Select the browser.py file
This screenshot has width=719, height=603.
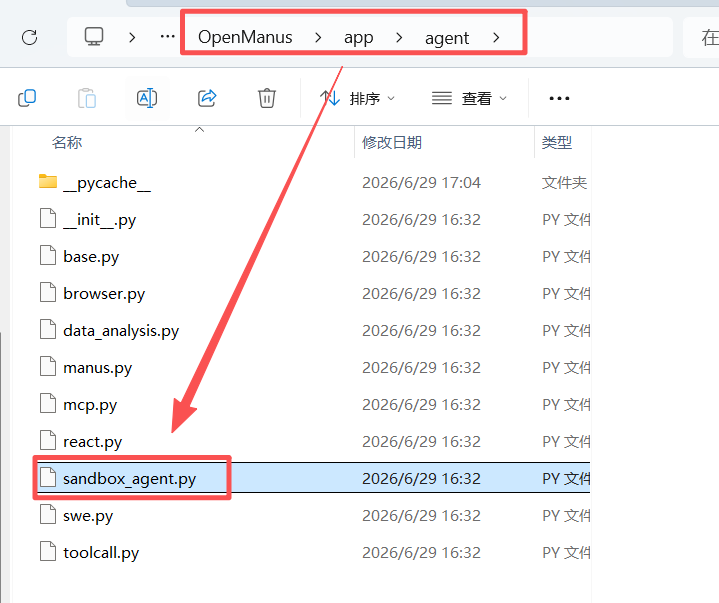click(104, 294)
